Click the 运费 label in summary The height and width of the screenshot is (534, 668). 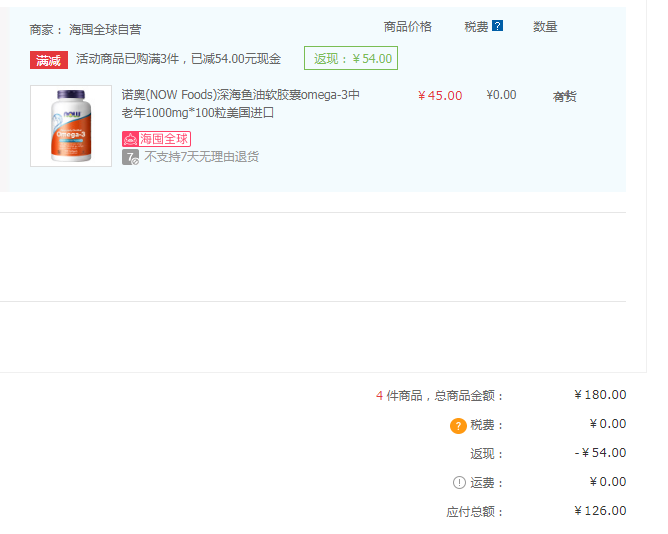[486, 483]
